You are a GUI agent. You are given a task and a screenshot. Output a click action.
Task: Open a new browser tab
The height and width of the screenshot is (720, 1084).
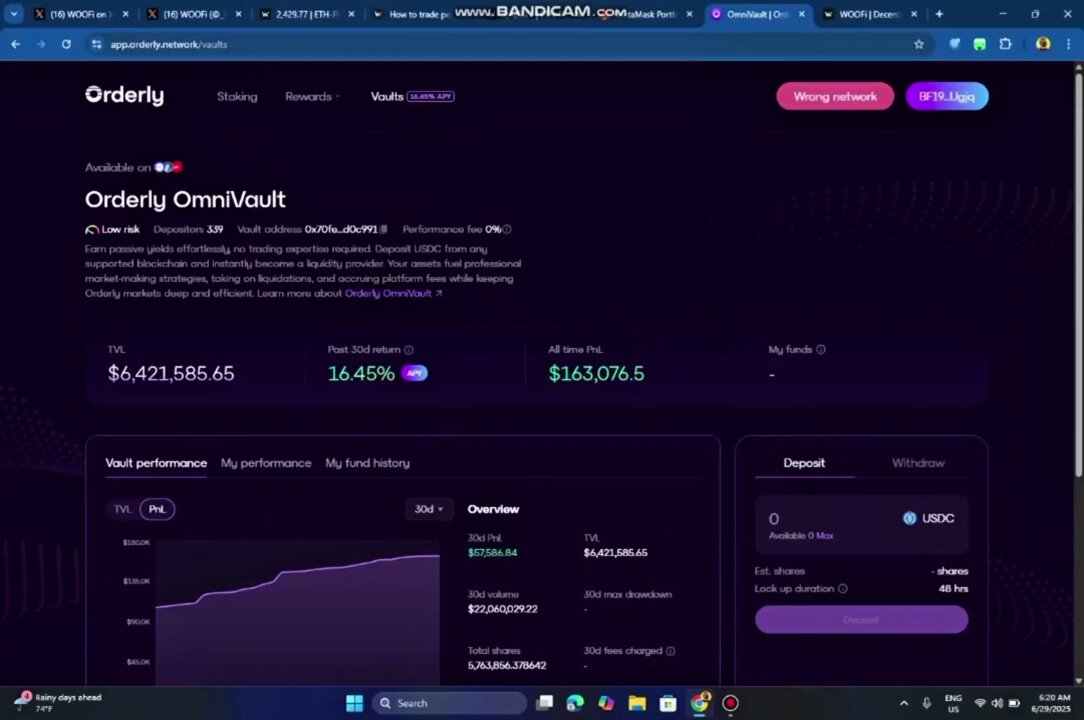(939, 14)
